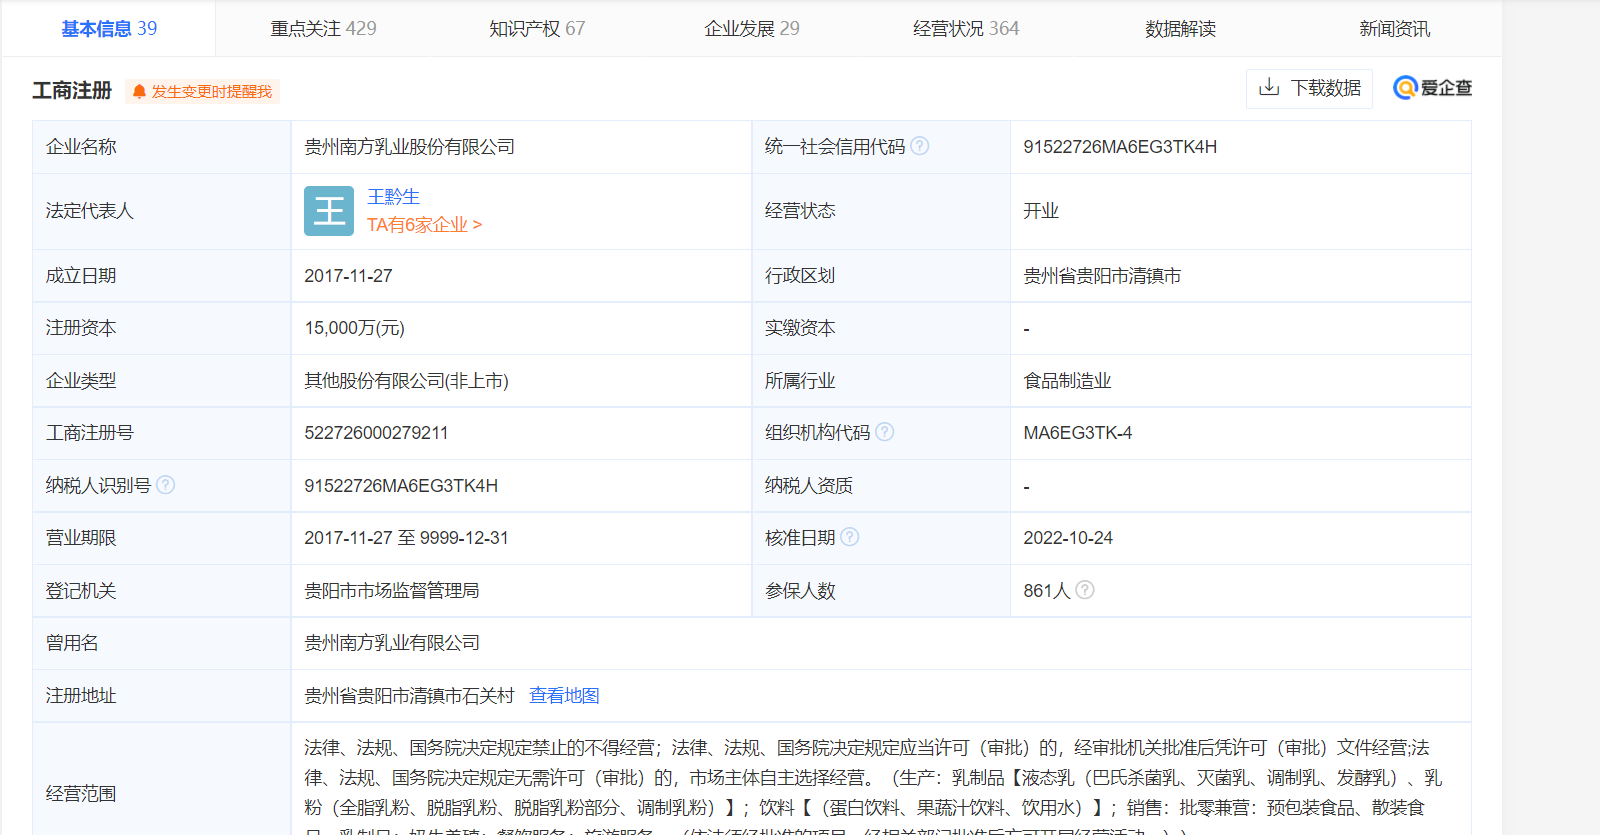Click help icon next to 组织机构代码
The height and width of the screenshot is (835, 1600).
884,432
